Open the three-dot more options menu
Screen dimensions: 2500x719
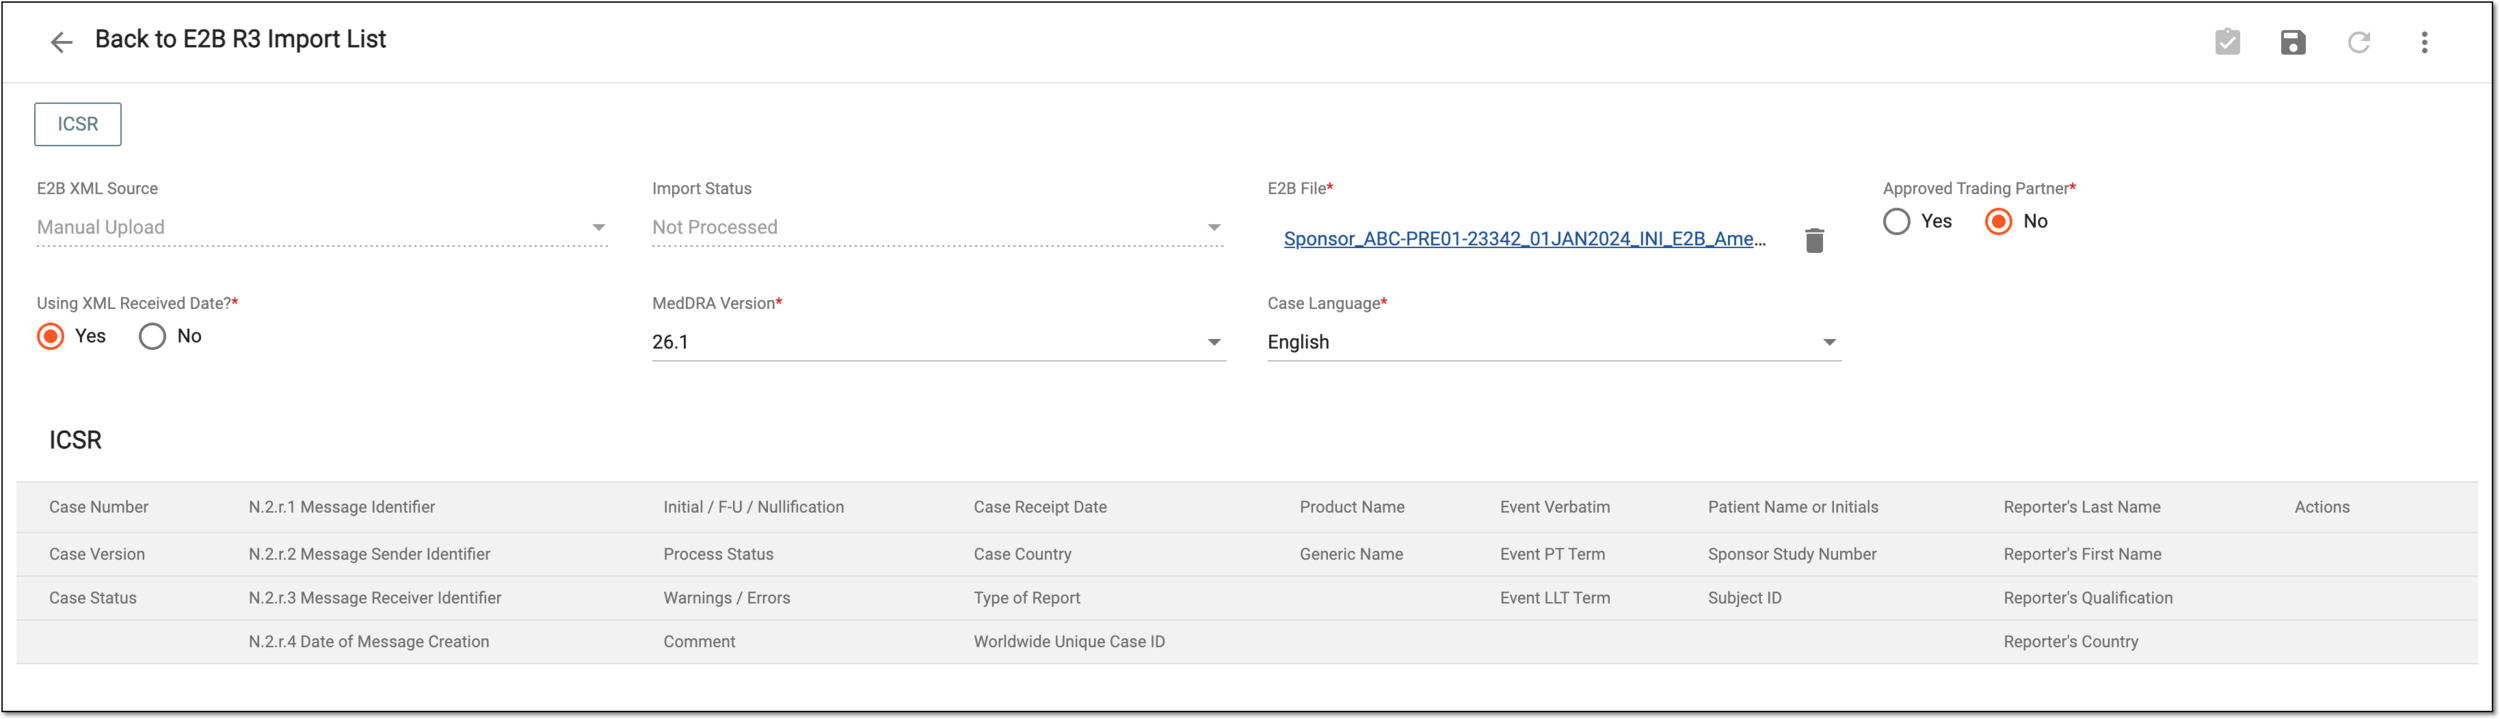(x=2424, y=42)
